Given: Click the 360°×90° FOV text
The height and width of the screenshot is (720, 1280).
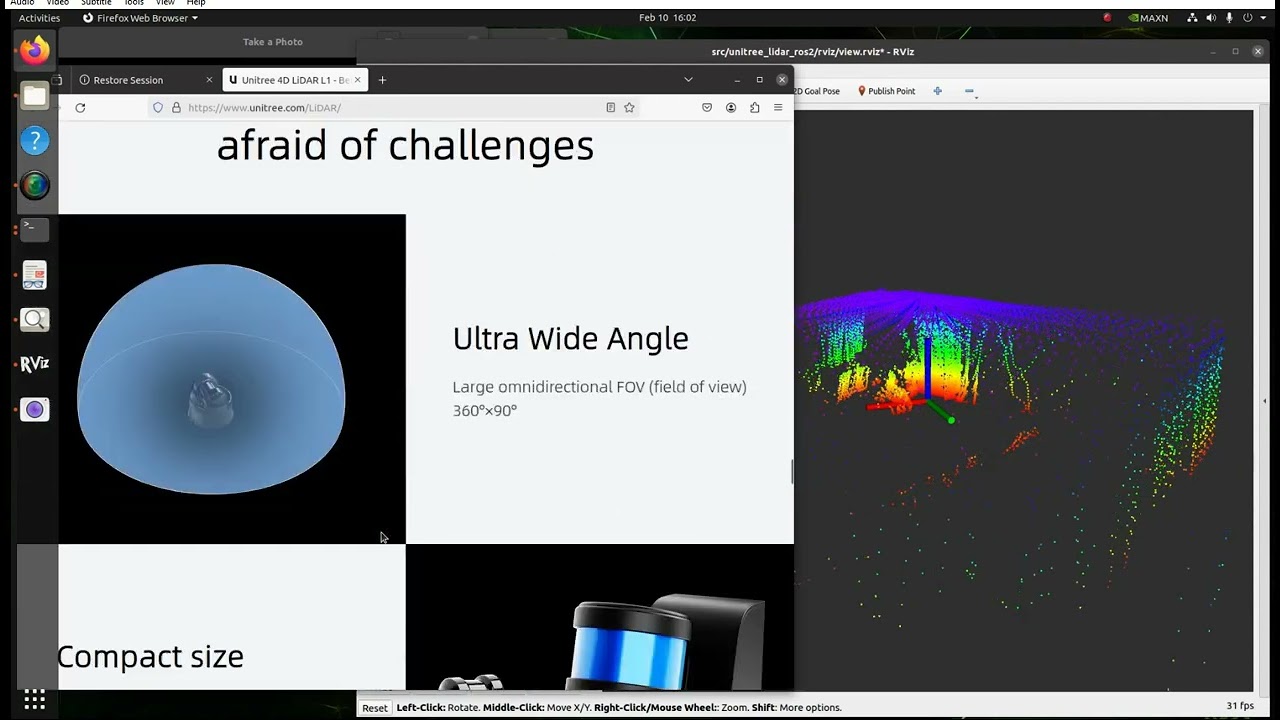Looking at the screenshot, I should pyautogui.click(x=485, y=411).
